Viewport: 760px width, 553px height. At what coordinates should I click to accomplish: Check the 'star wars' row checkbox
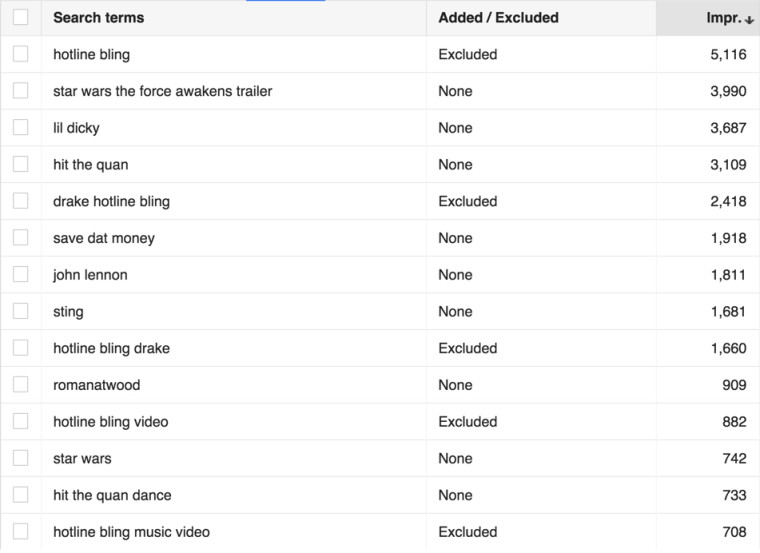20,458
